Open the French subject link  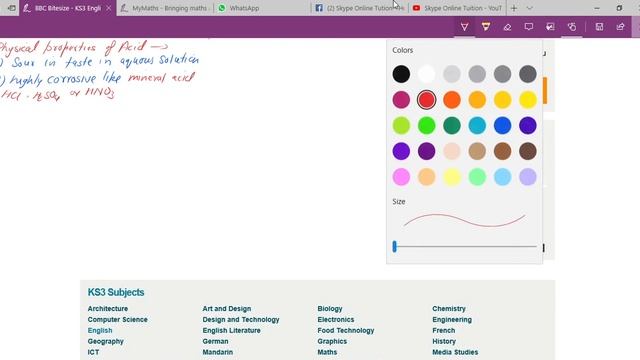tap(444, 331)
